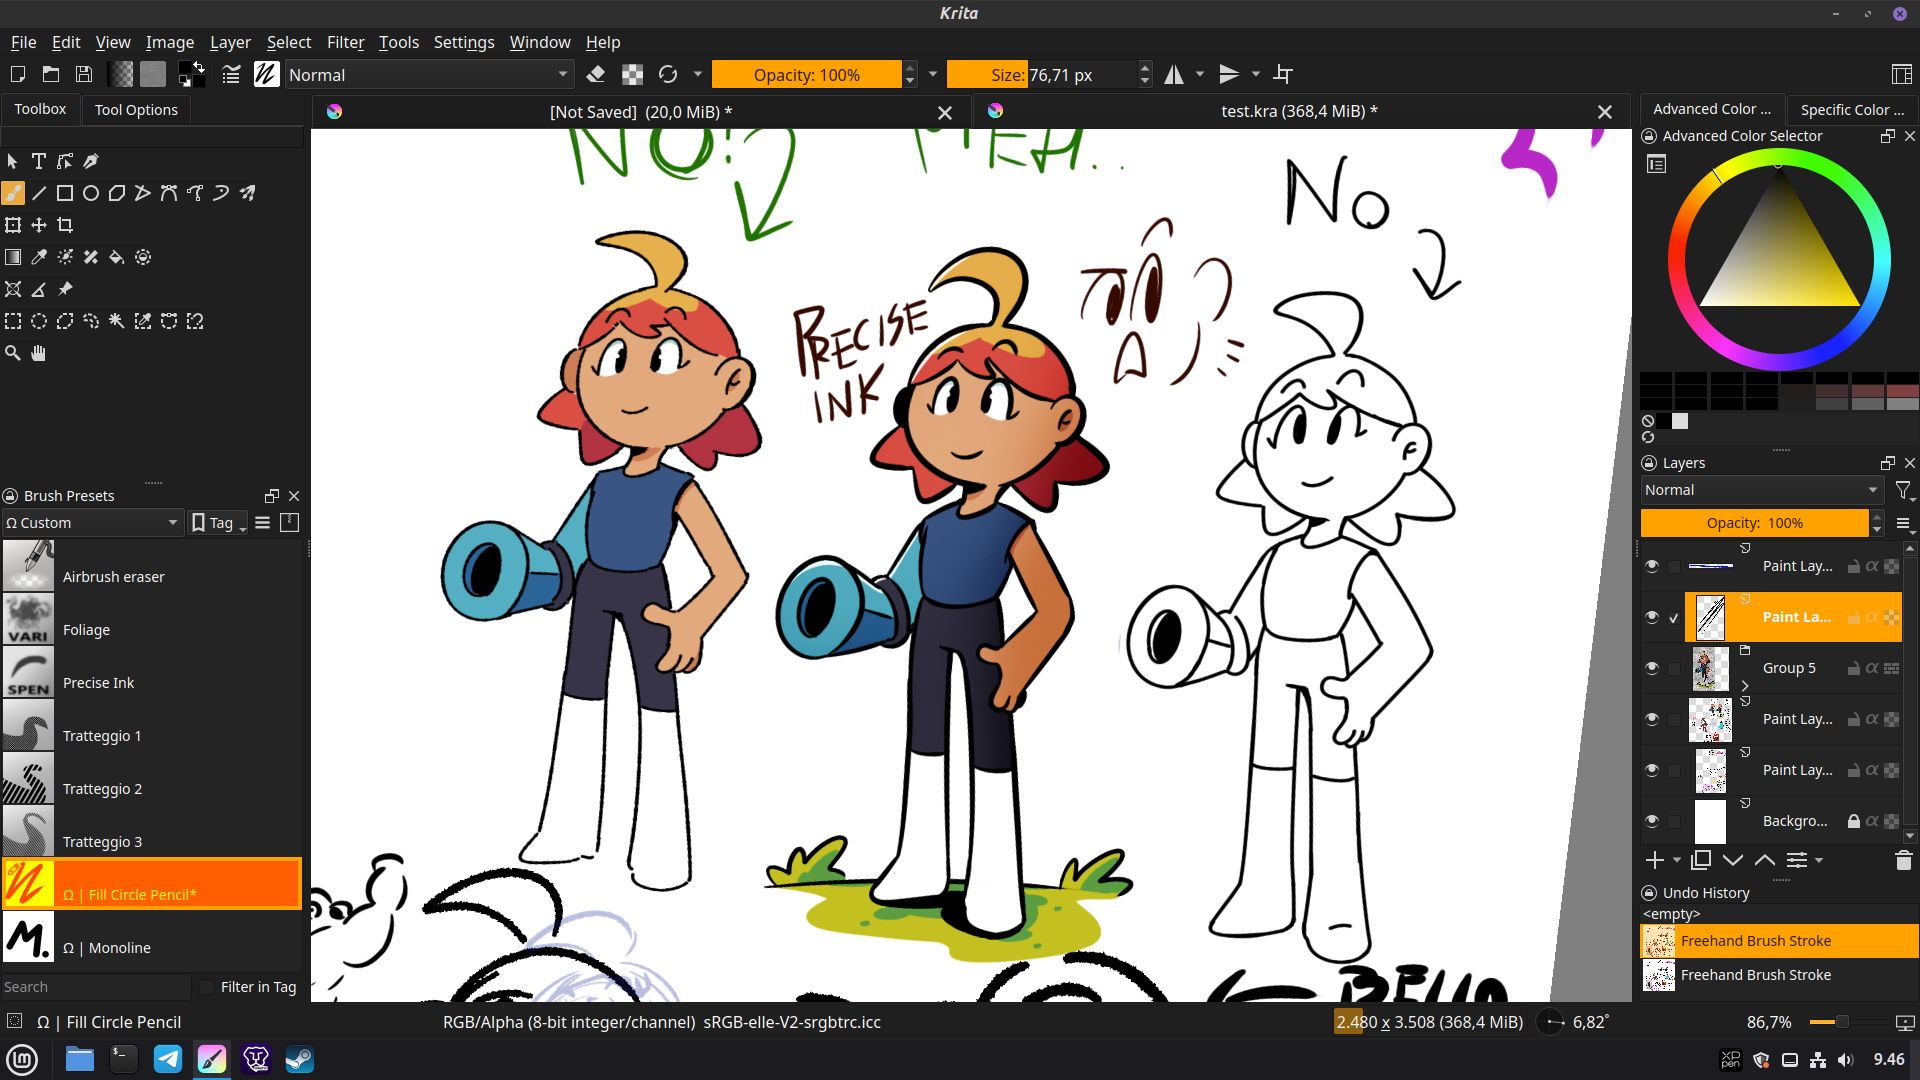Viewport: 1920px width, 1080px height.
Task: Select the Rectangle shape tool
Action: 65,193
